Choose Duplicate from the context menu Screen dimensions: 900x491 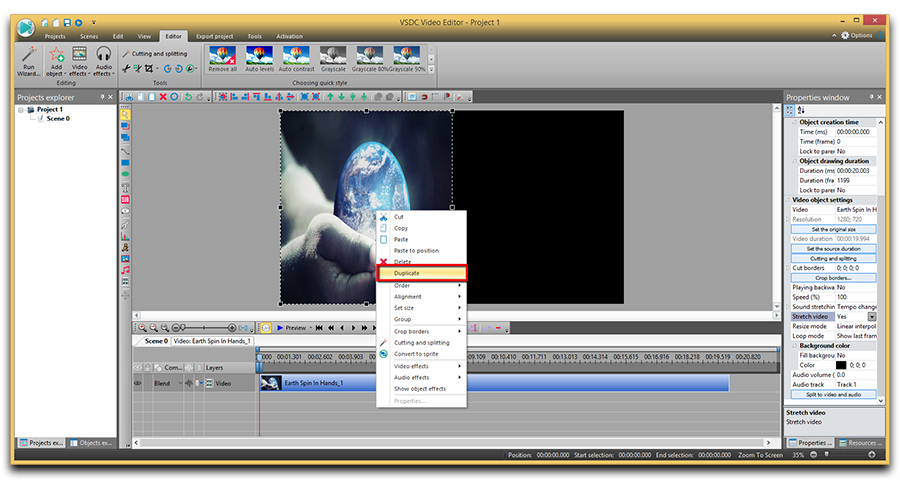point(422,273)
